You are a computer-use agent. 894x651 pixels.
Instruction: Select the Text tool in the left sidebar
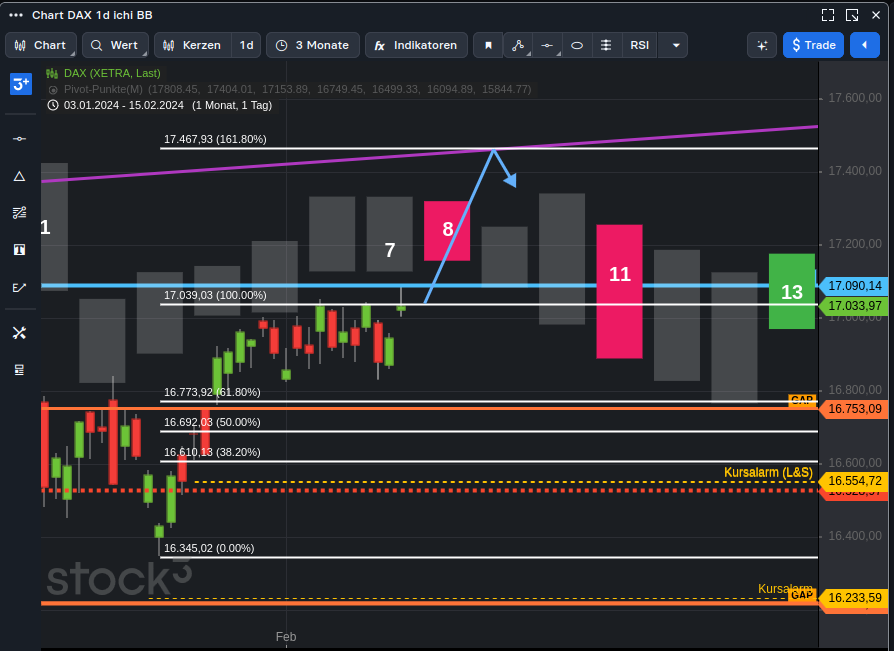(19, 249)
